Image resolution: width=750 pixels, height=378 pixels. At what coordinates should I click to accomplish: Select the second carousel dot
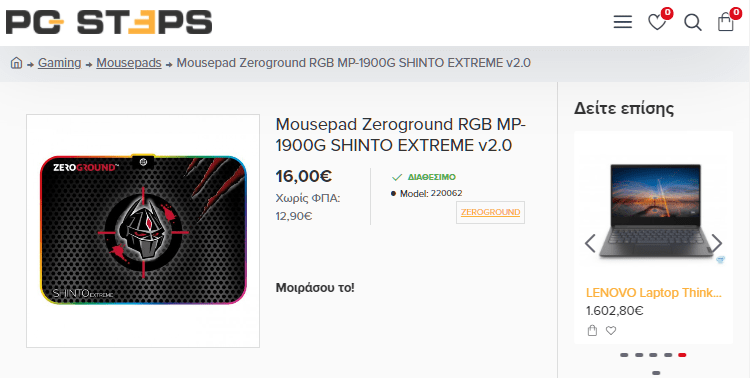click(x=639, y=355)
